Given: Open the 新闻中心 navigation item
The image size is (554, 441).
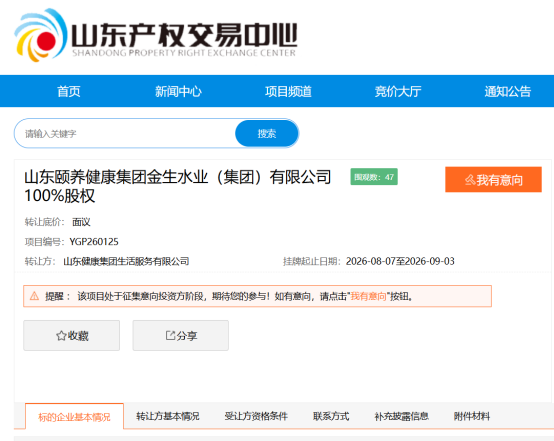Looking at the screenshot, I should point(178,91).
